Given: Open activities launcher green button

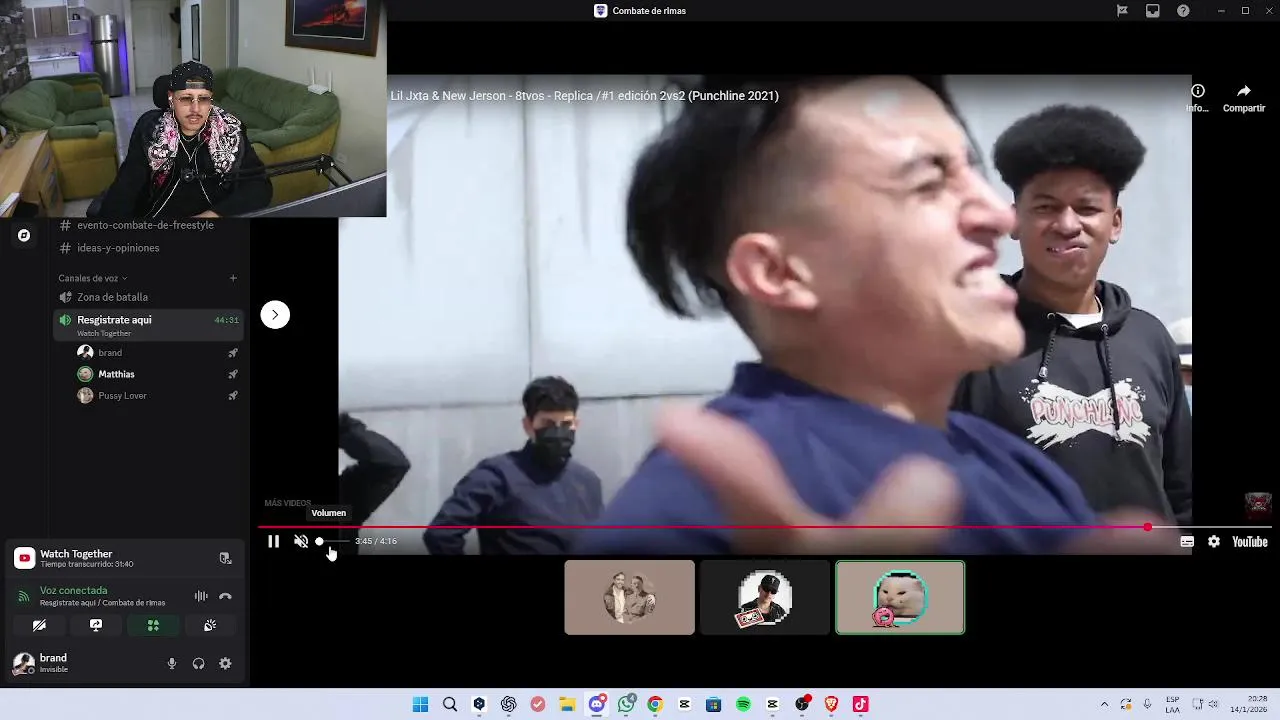Looking at the screenshot, I should [x=153, y=625].
